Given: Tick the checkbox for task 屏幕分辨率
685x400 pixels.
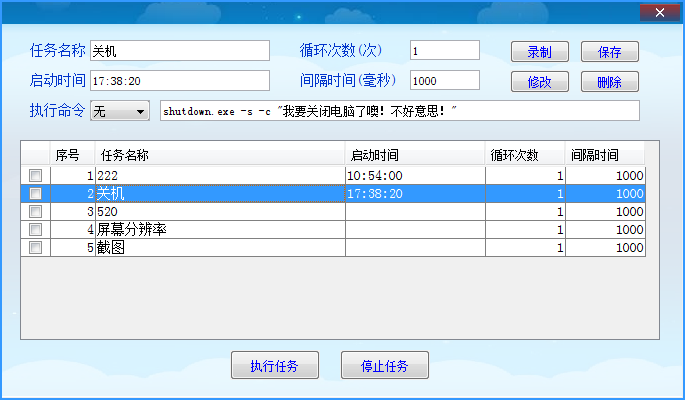Looking at the screenshot, I should (x=35, y=229).
